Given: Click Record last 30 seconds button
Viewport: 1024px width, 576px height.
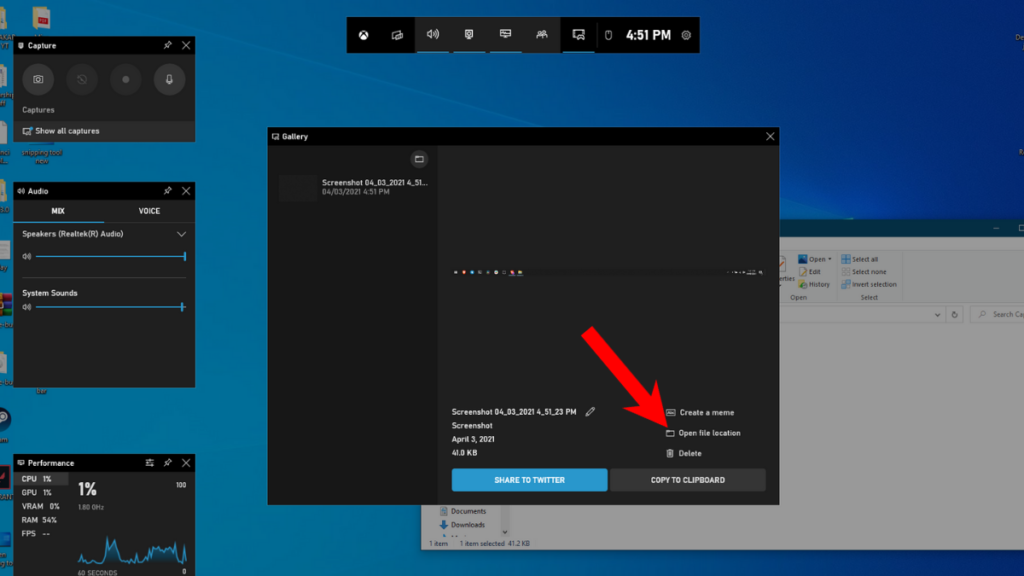Looking at the screenshot, I should coord(82,80).
